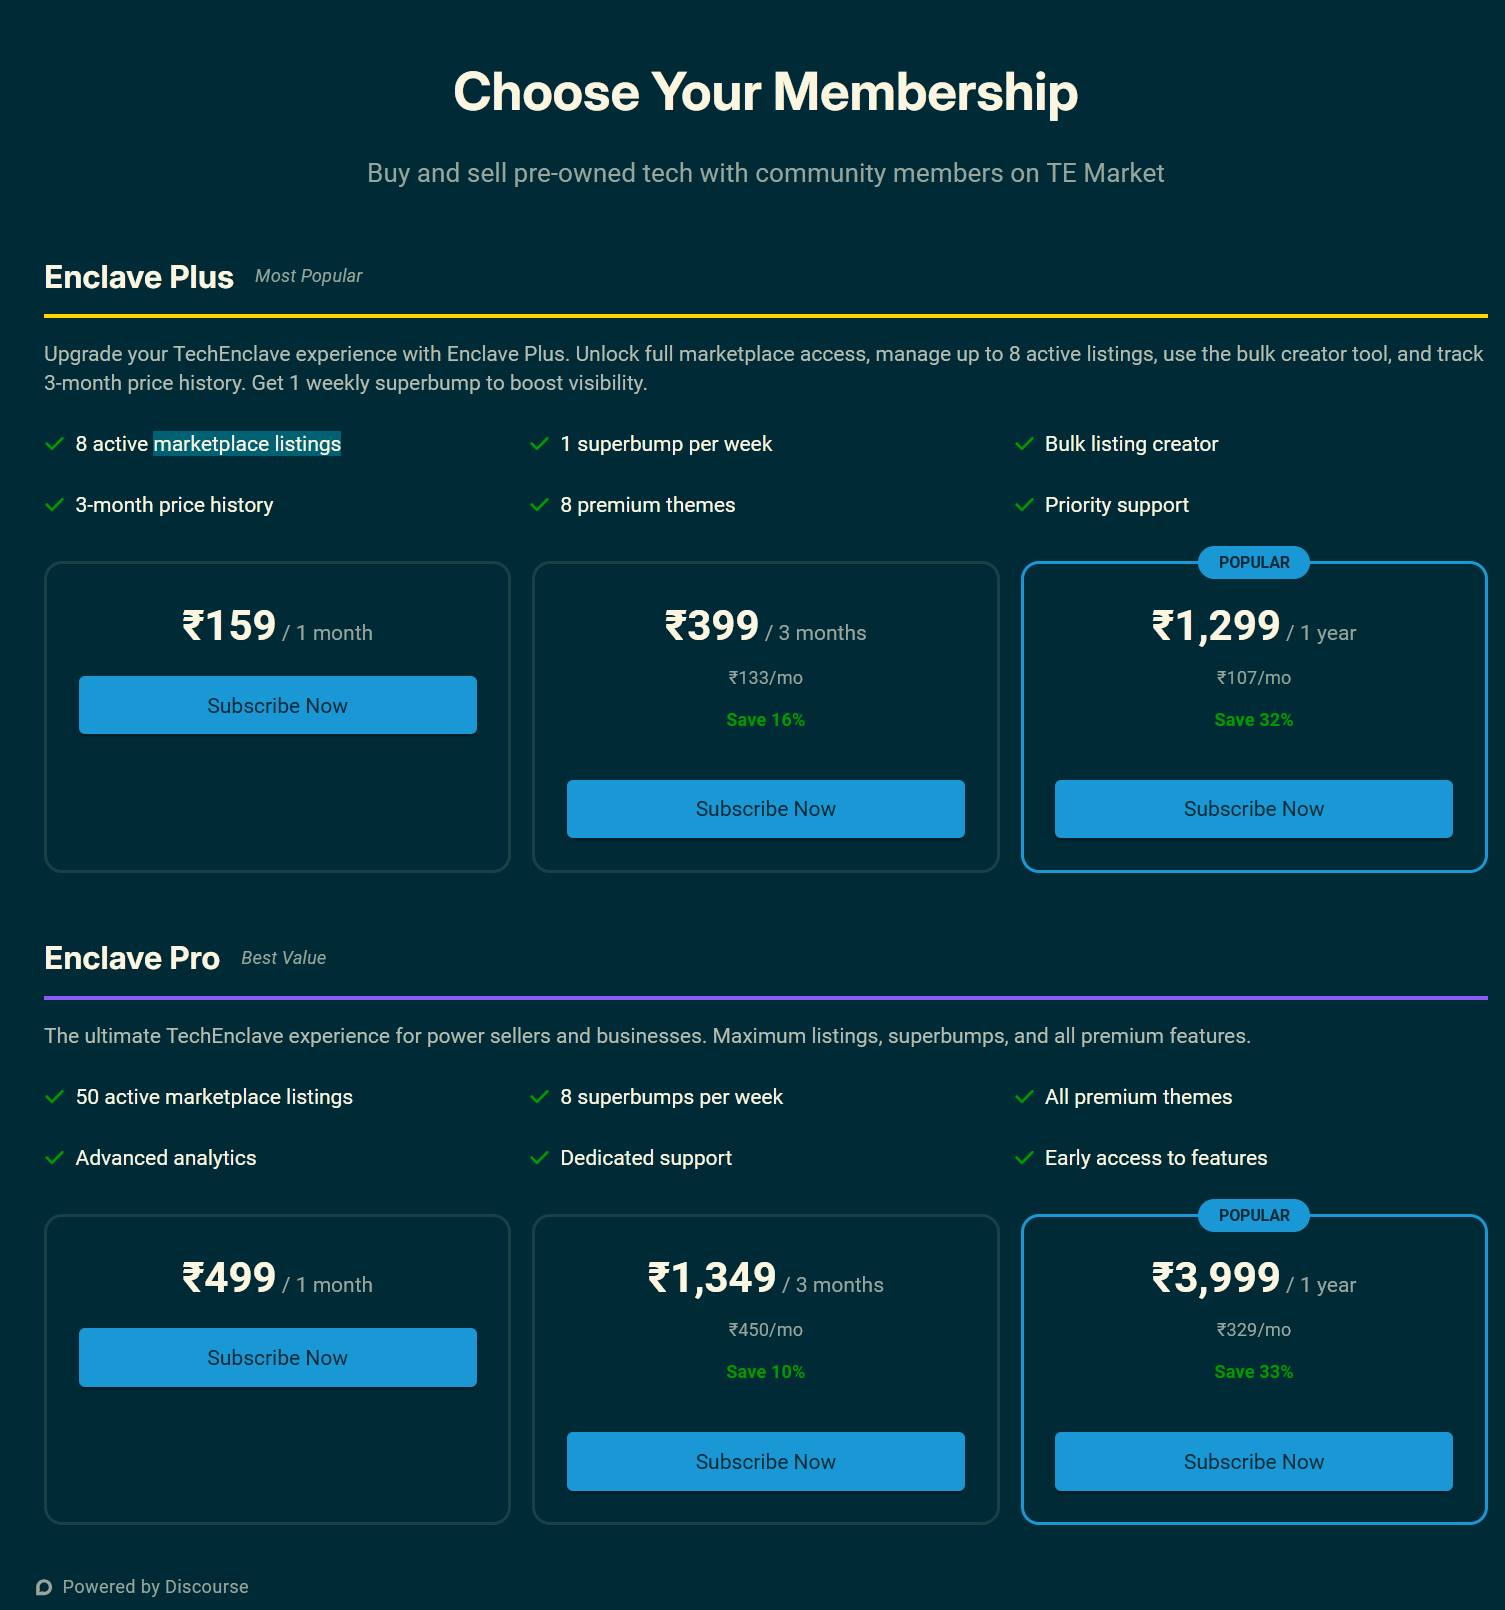Click checkmark icon beside Bulk listing creator

pos(1024,444)
